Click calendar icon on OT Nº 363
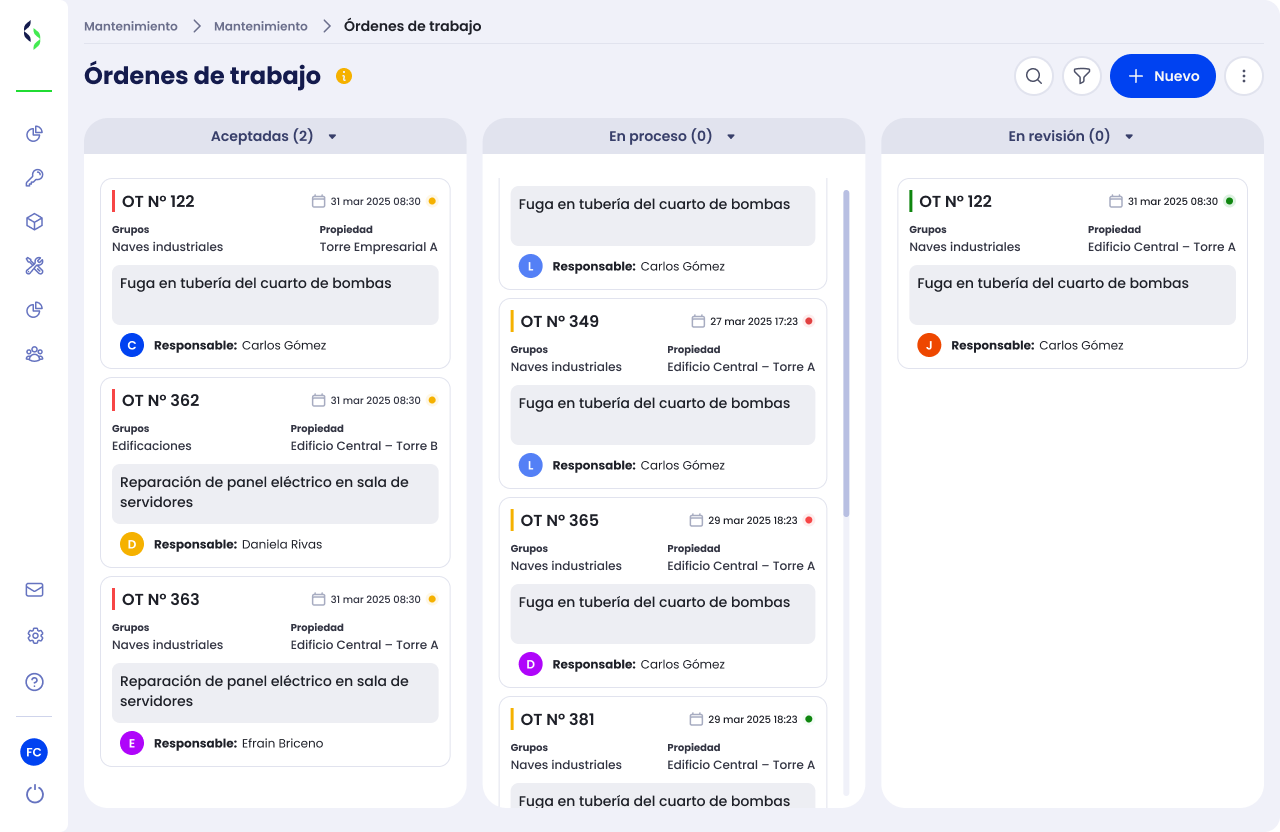Image resolution: width=1280 pixels, height=832 pixels. click(x=319, y=599)
